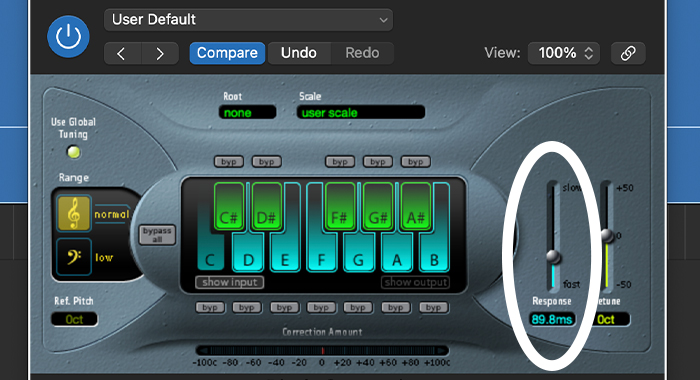Click the Compare button
This screenshot has width=700, height=380.
coord(227,54)
